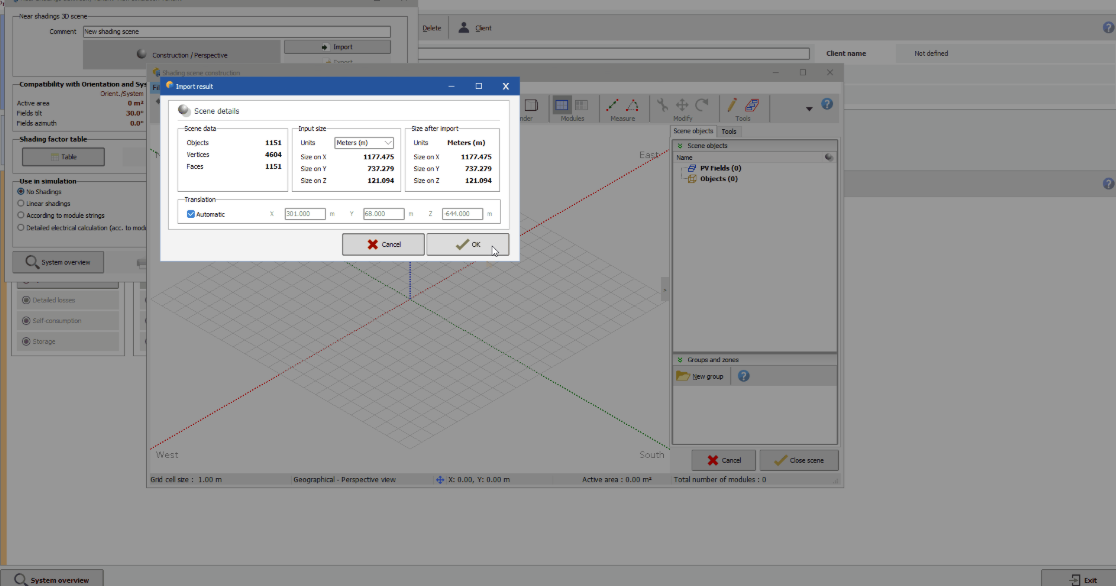The height and width of the screenshot is (586, 1116).
Task: Open the edit object icon in Tools group
Action: tap(752, 105)
